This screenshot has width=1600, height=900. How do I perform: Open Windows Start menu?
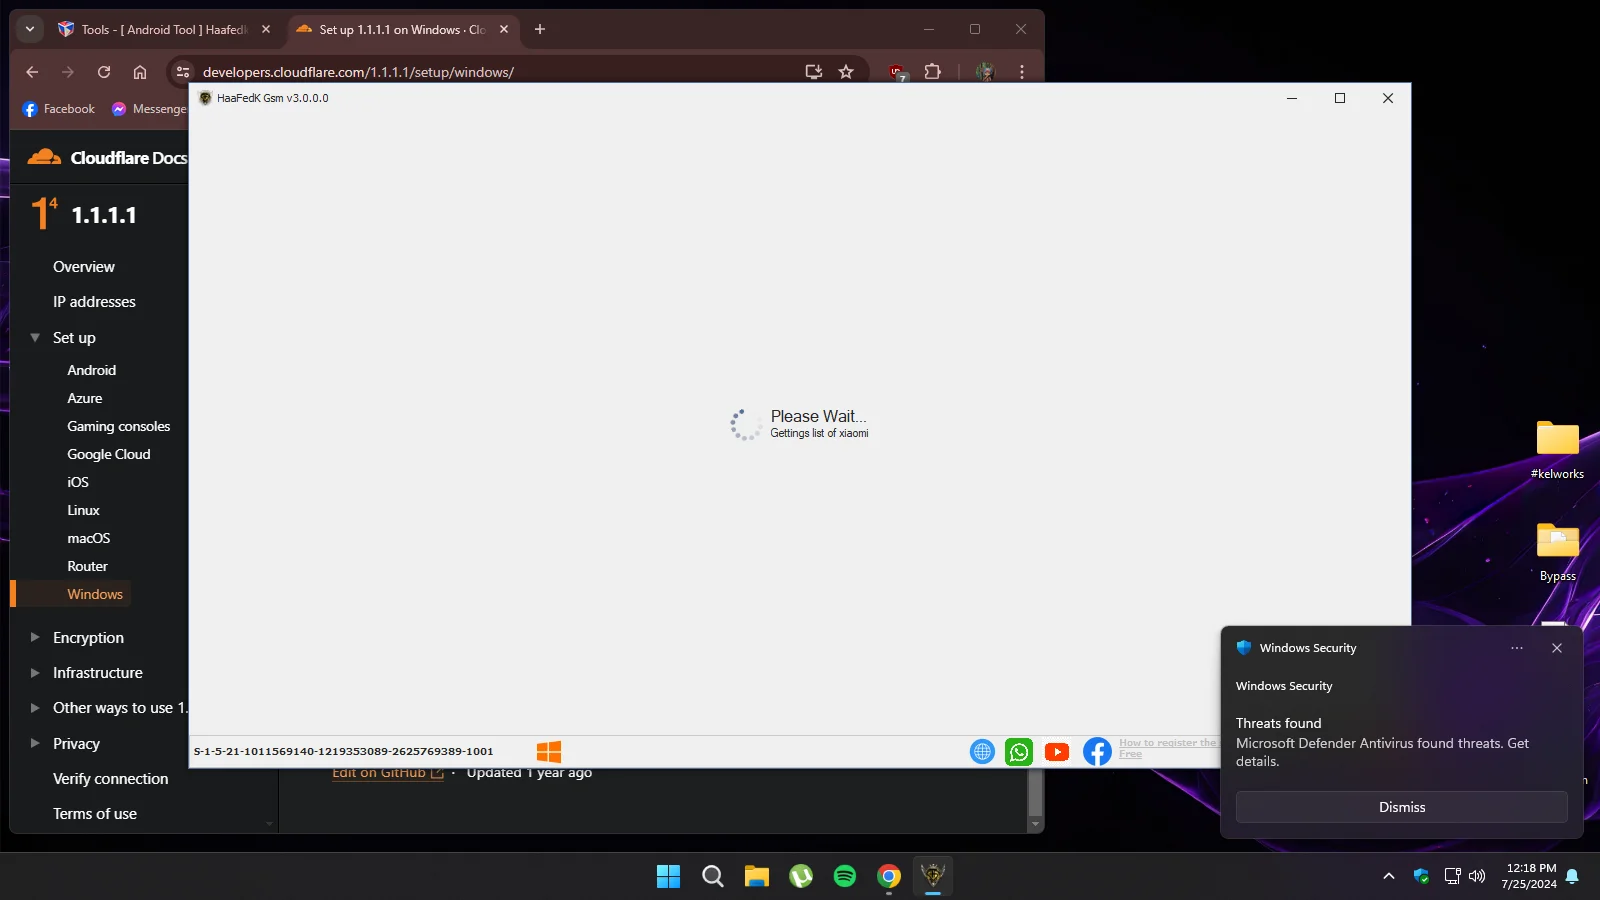point(668,877)
